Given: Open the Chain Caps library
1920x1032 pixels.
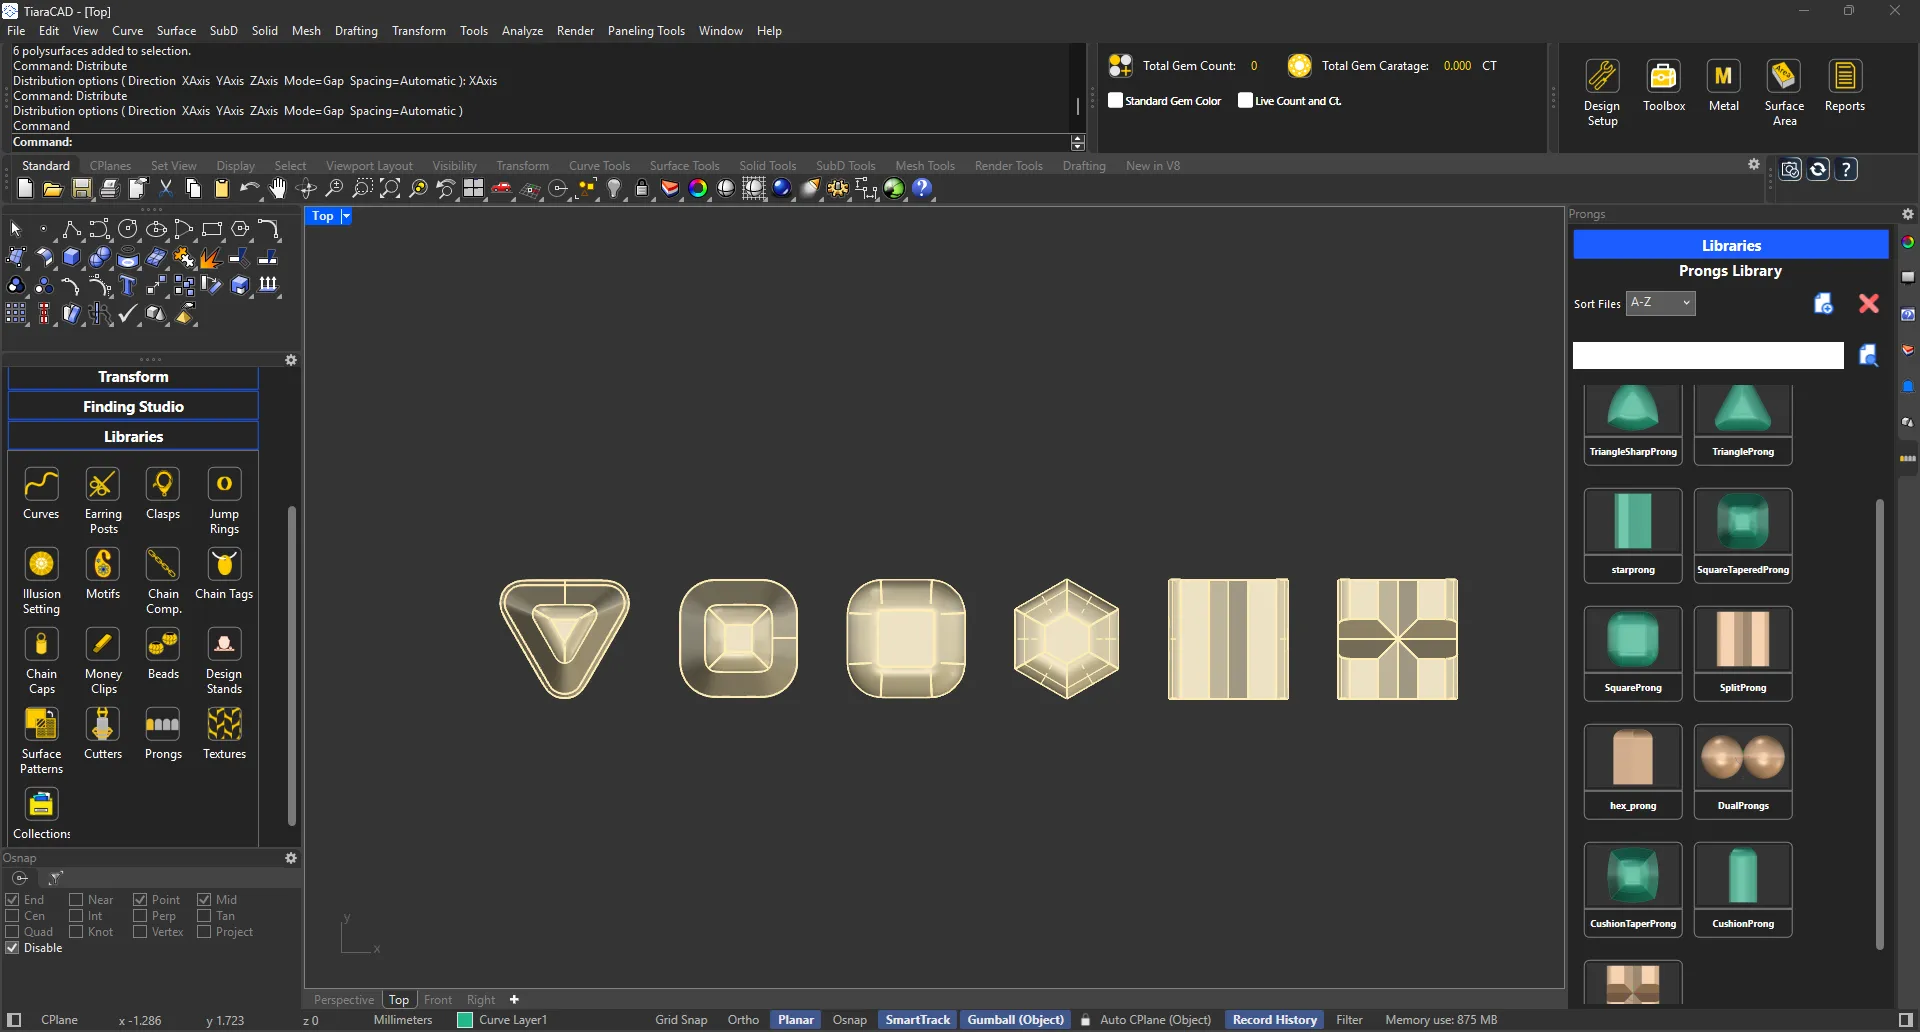Looking at the screenshot, I should point(41,645).
